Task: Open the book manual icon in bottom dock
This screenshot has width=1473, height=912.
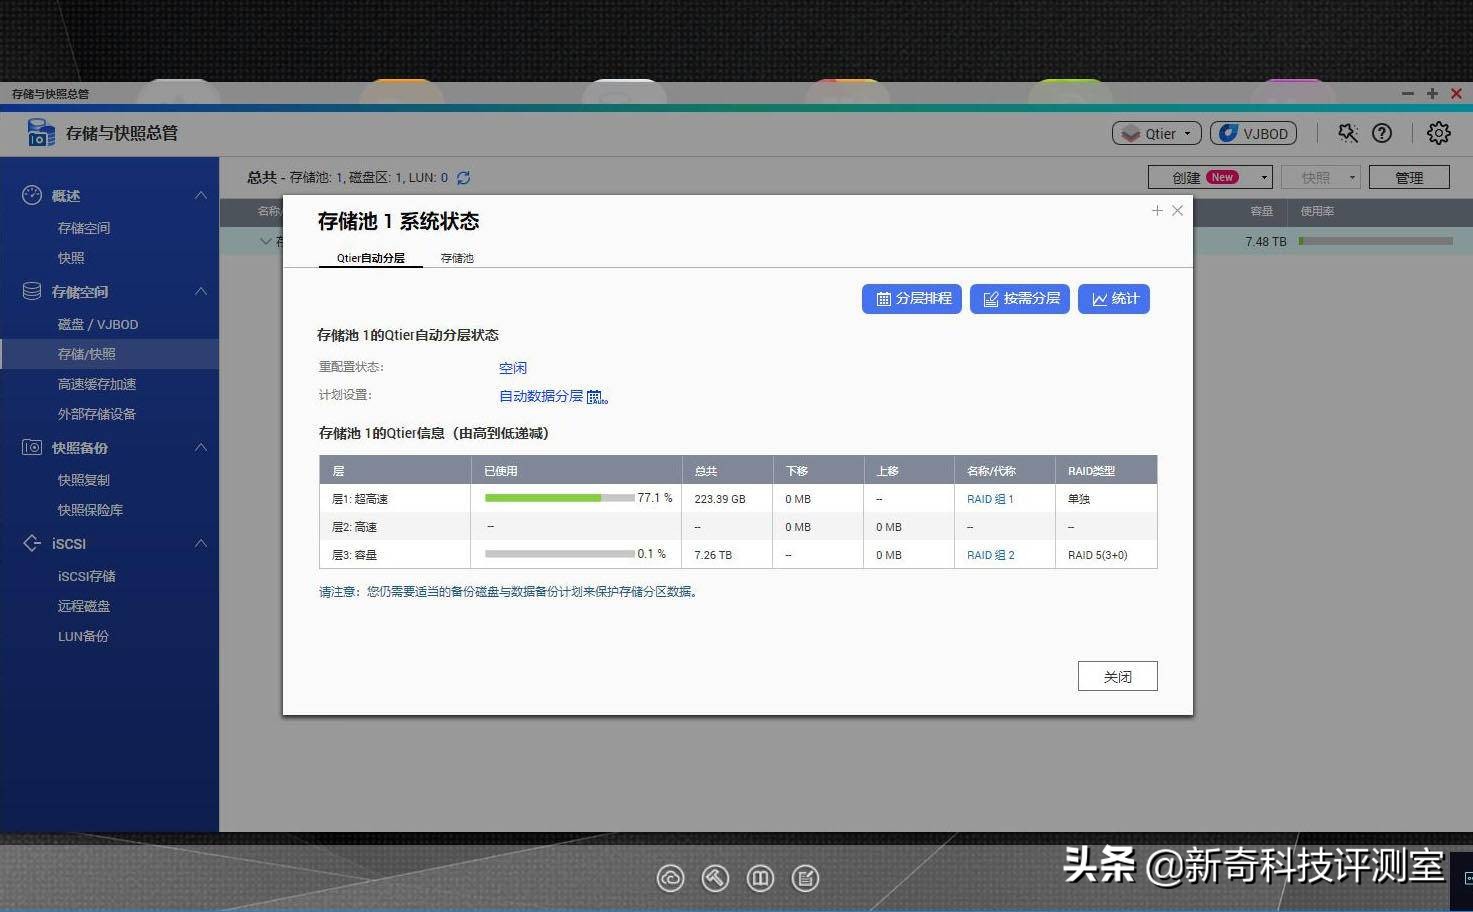Action: (760, 878)
